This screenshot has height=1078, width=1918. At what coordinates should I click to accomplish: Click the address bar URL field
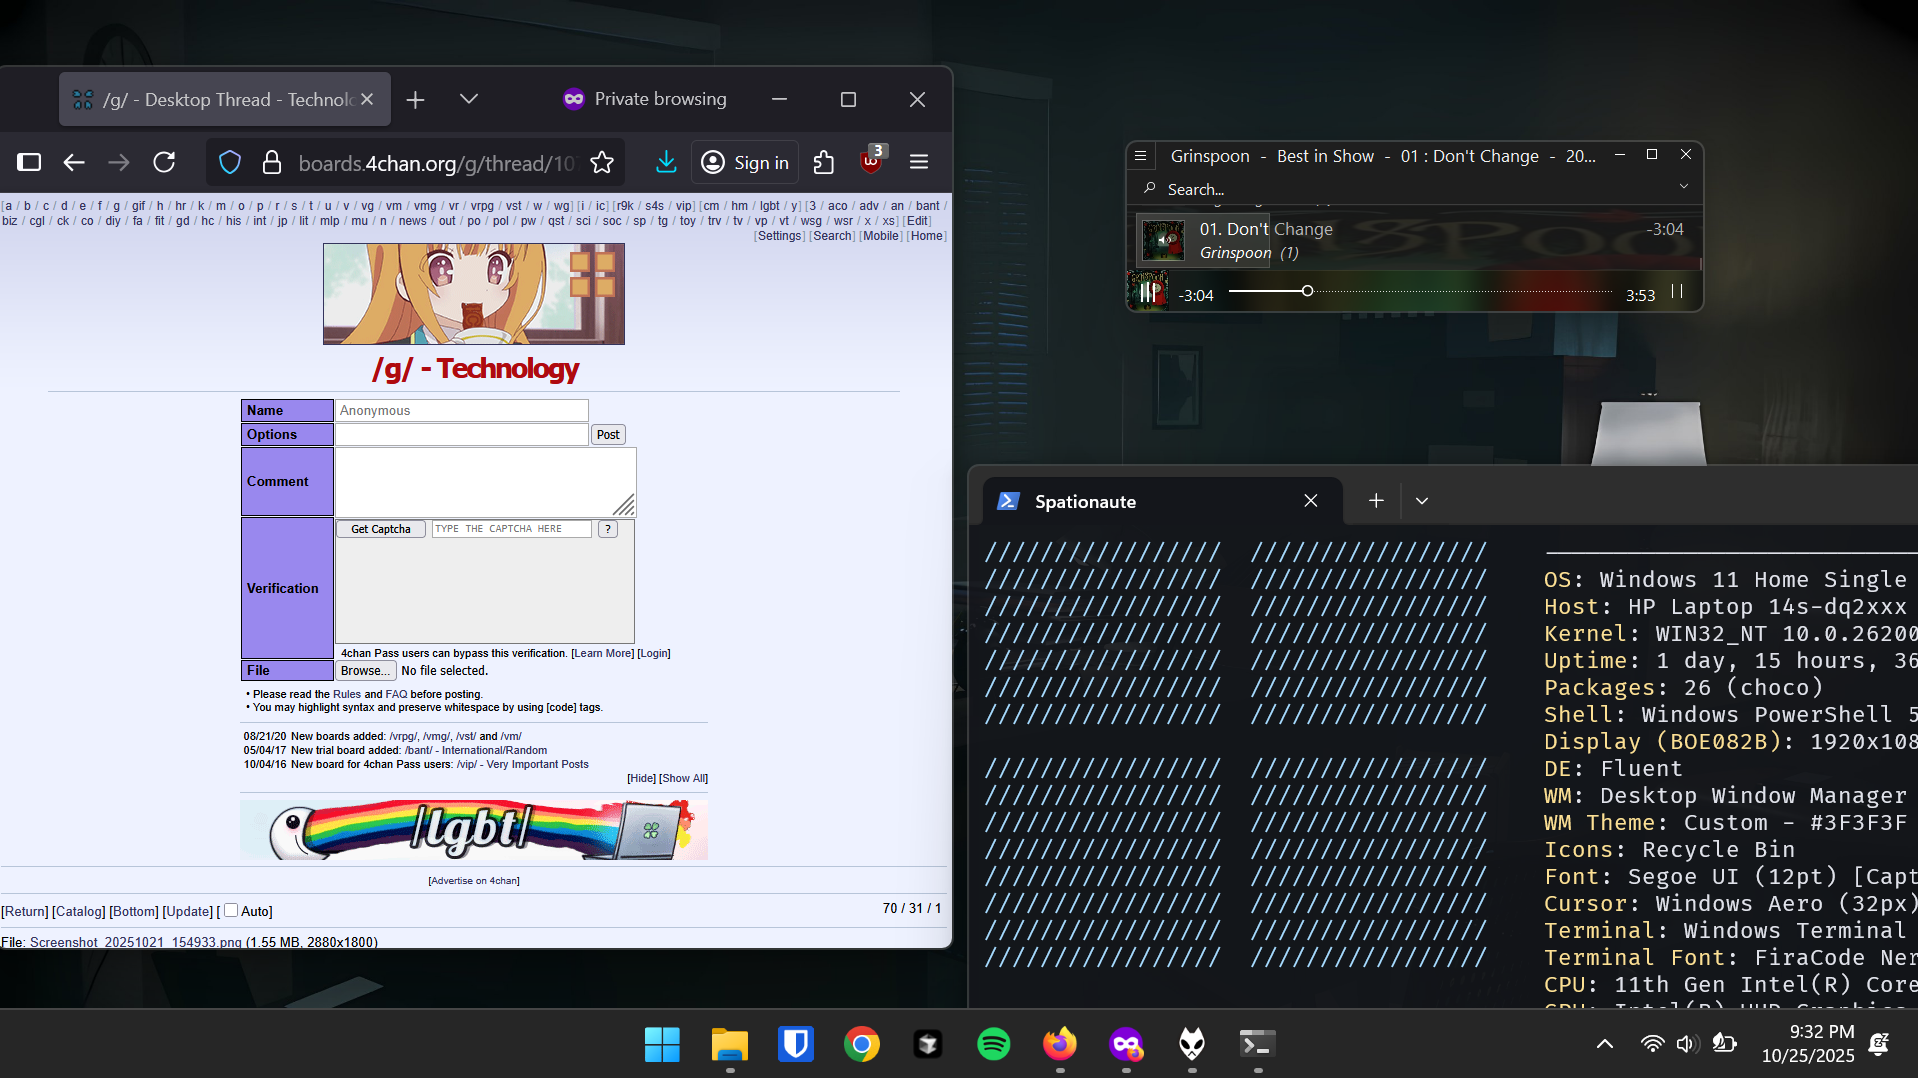tap(437, 163)
